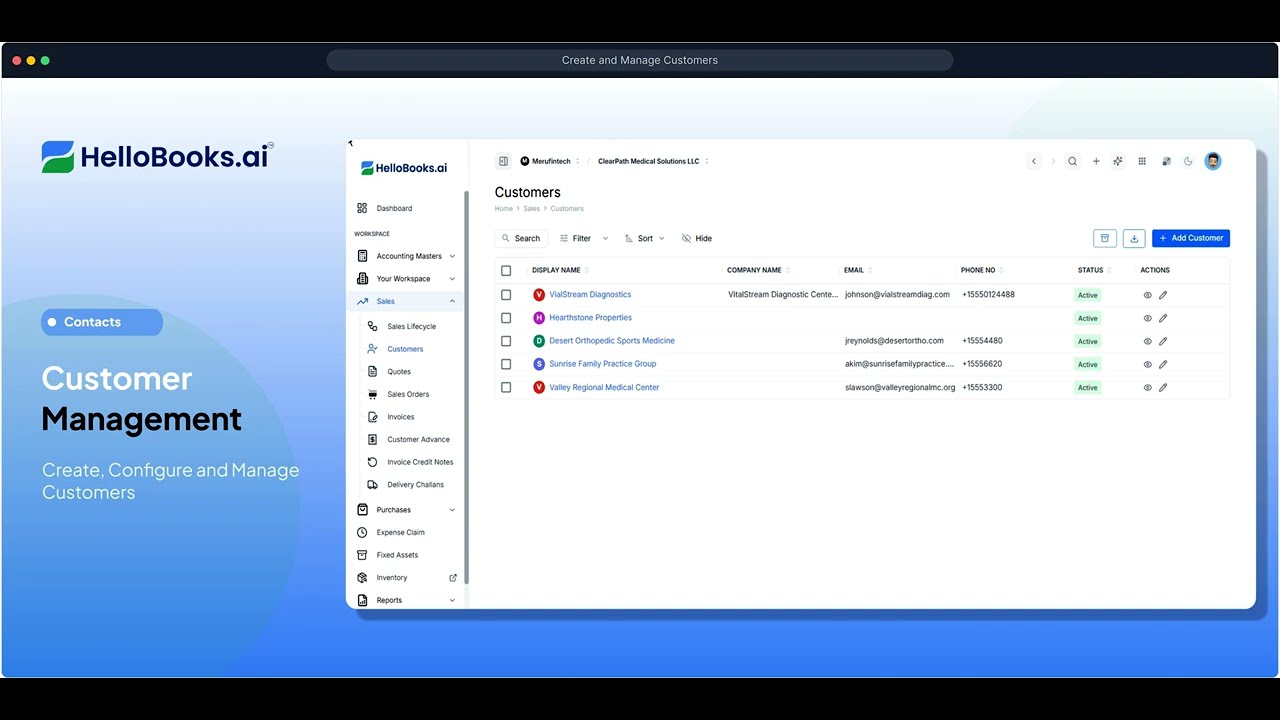The image size is (1280, 720).
Task: Open the AI sparkle assistant icon
Action: pos(1118,161)
